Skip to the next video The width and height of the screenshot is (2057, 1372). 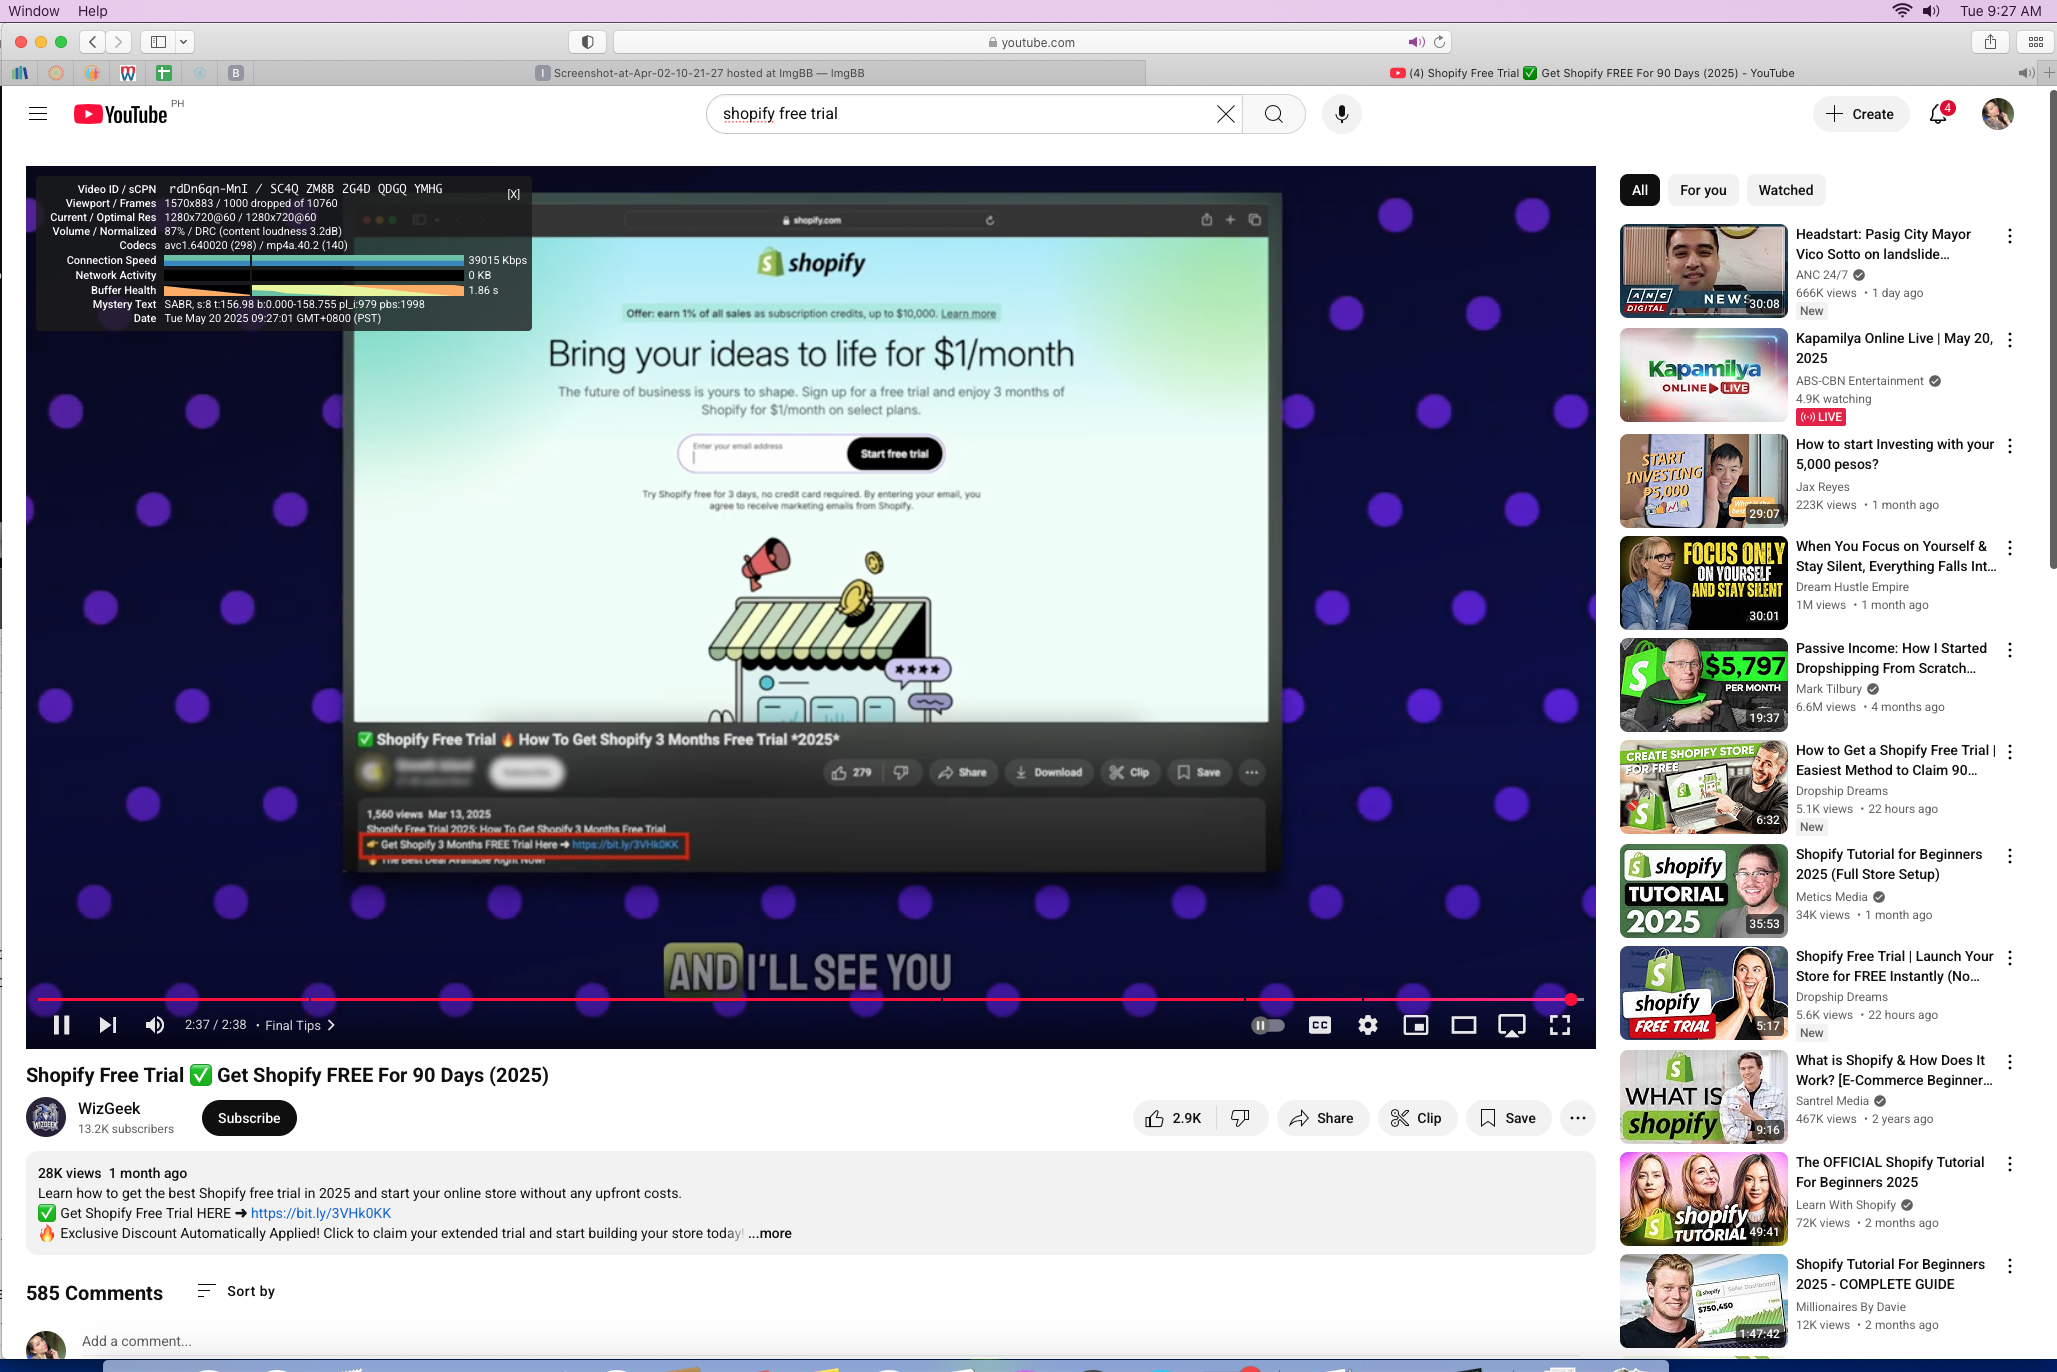point(108,1025)
